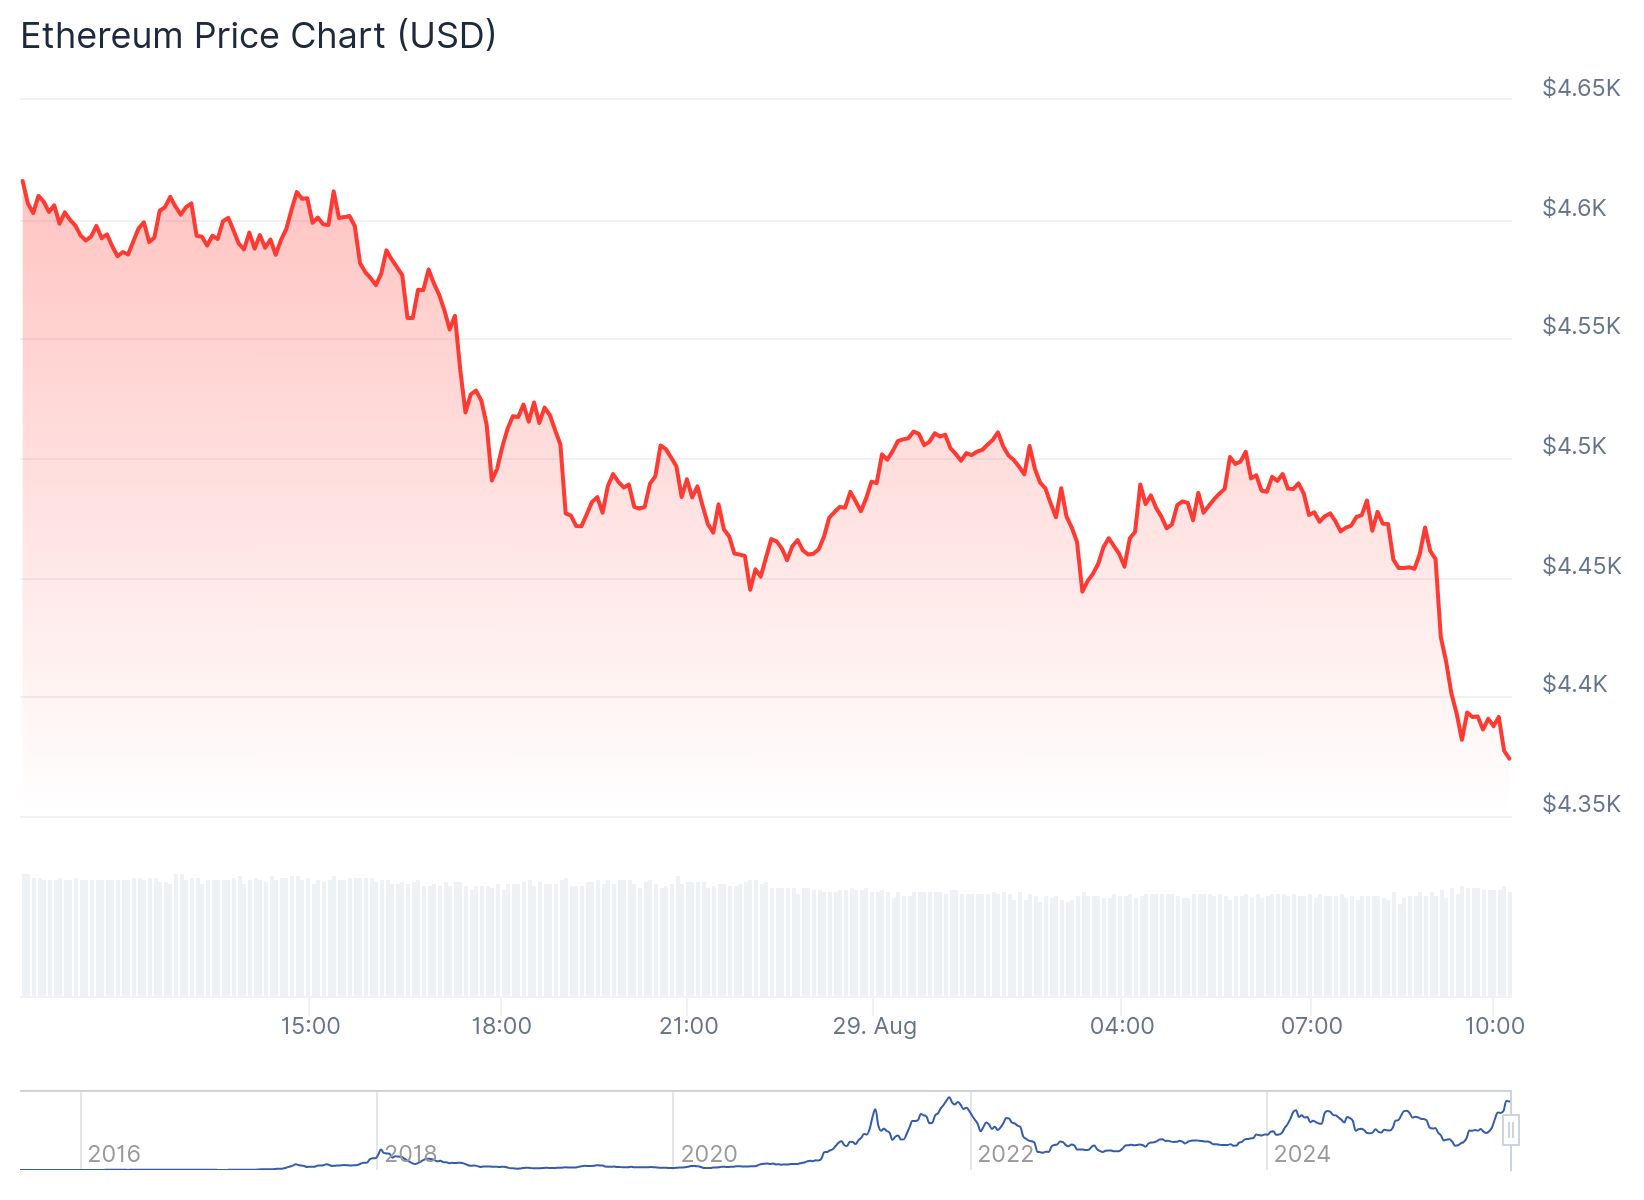Click the $4.6K price axis label
Viewport: 1644px width, 1200px height.
(1575, 208)
